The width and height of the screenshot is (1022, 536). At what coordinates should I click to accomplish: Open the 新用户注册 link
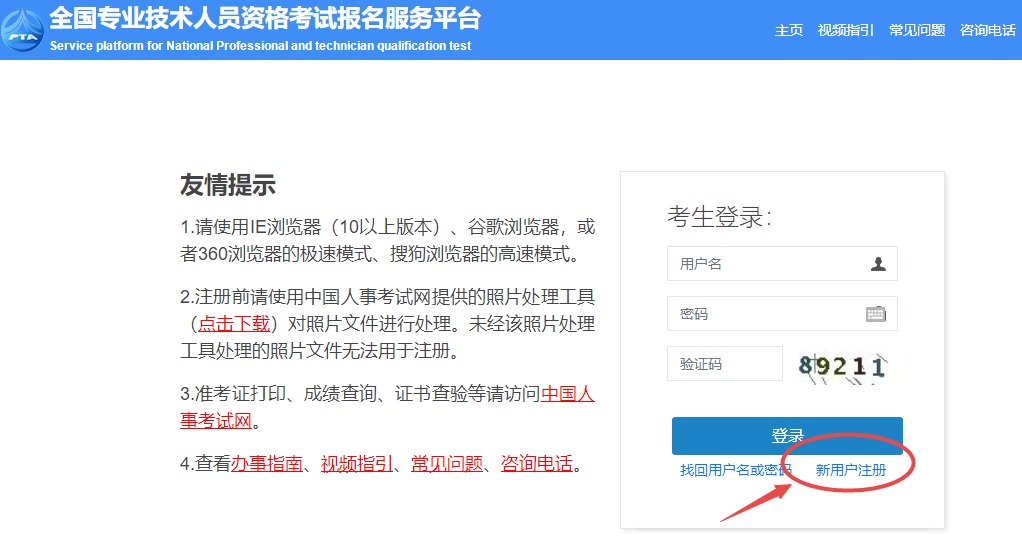click(851, 470)
